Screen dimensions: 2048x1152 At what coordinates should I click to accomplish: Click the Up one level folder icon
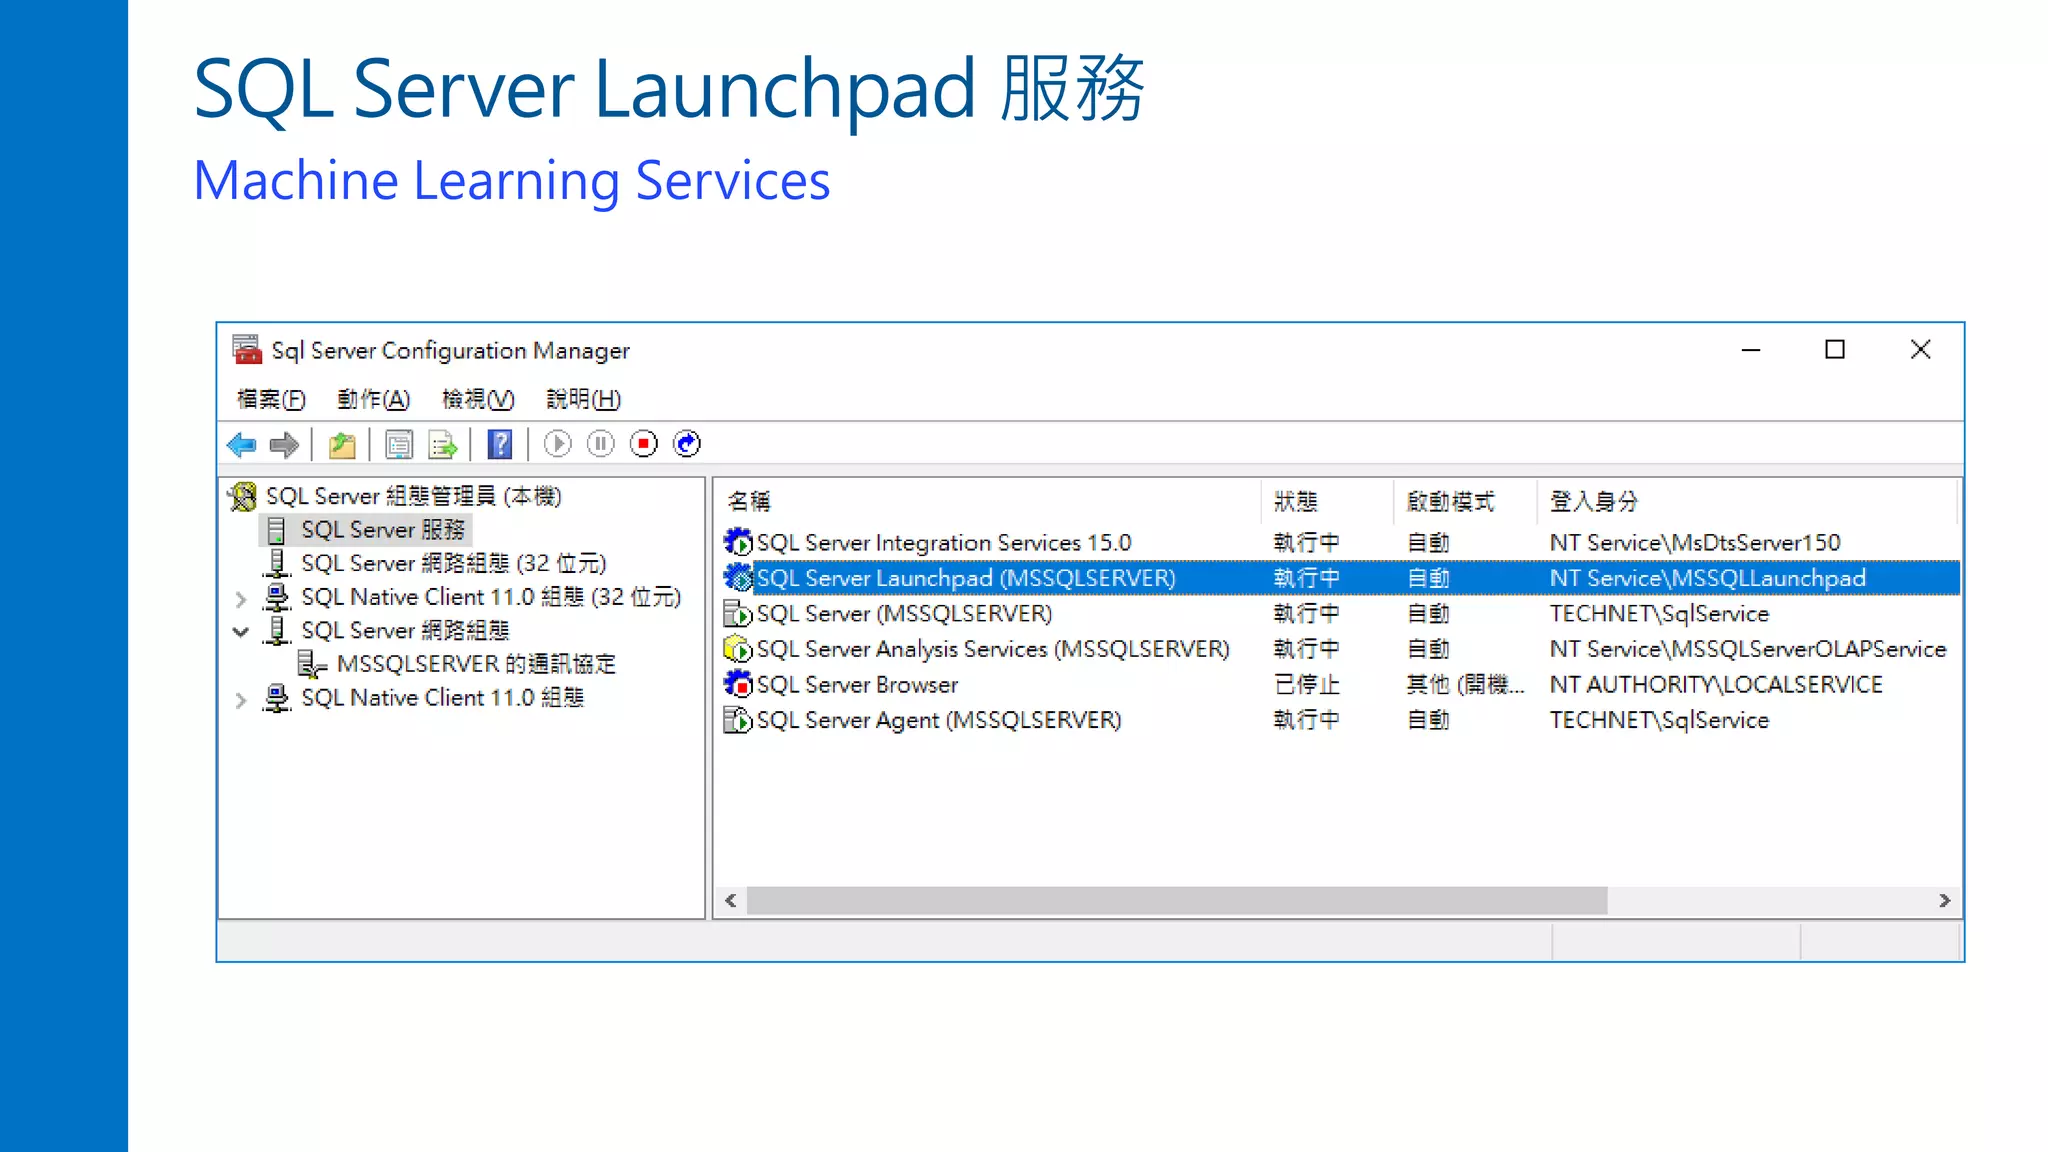point(342,445)
